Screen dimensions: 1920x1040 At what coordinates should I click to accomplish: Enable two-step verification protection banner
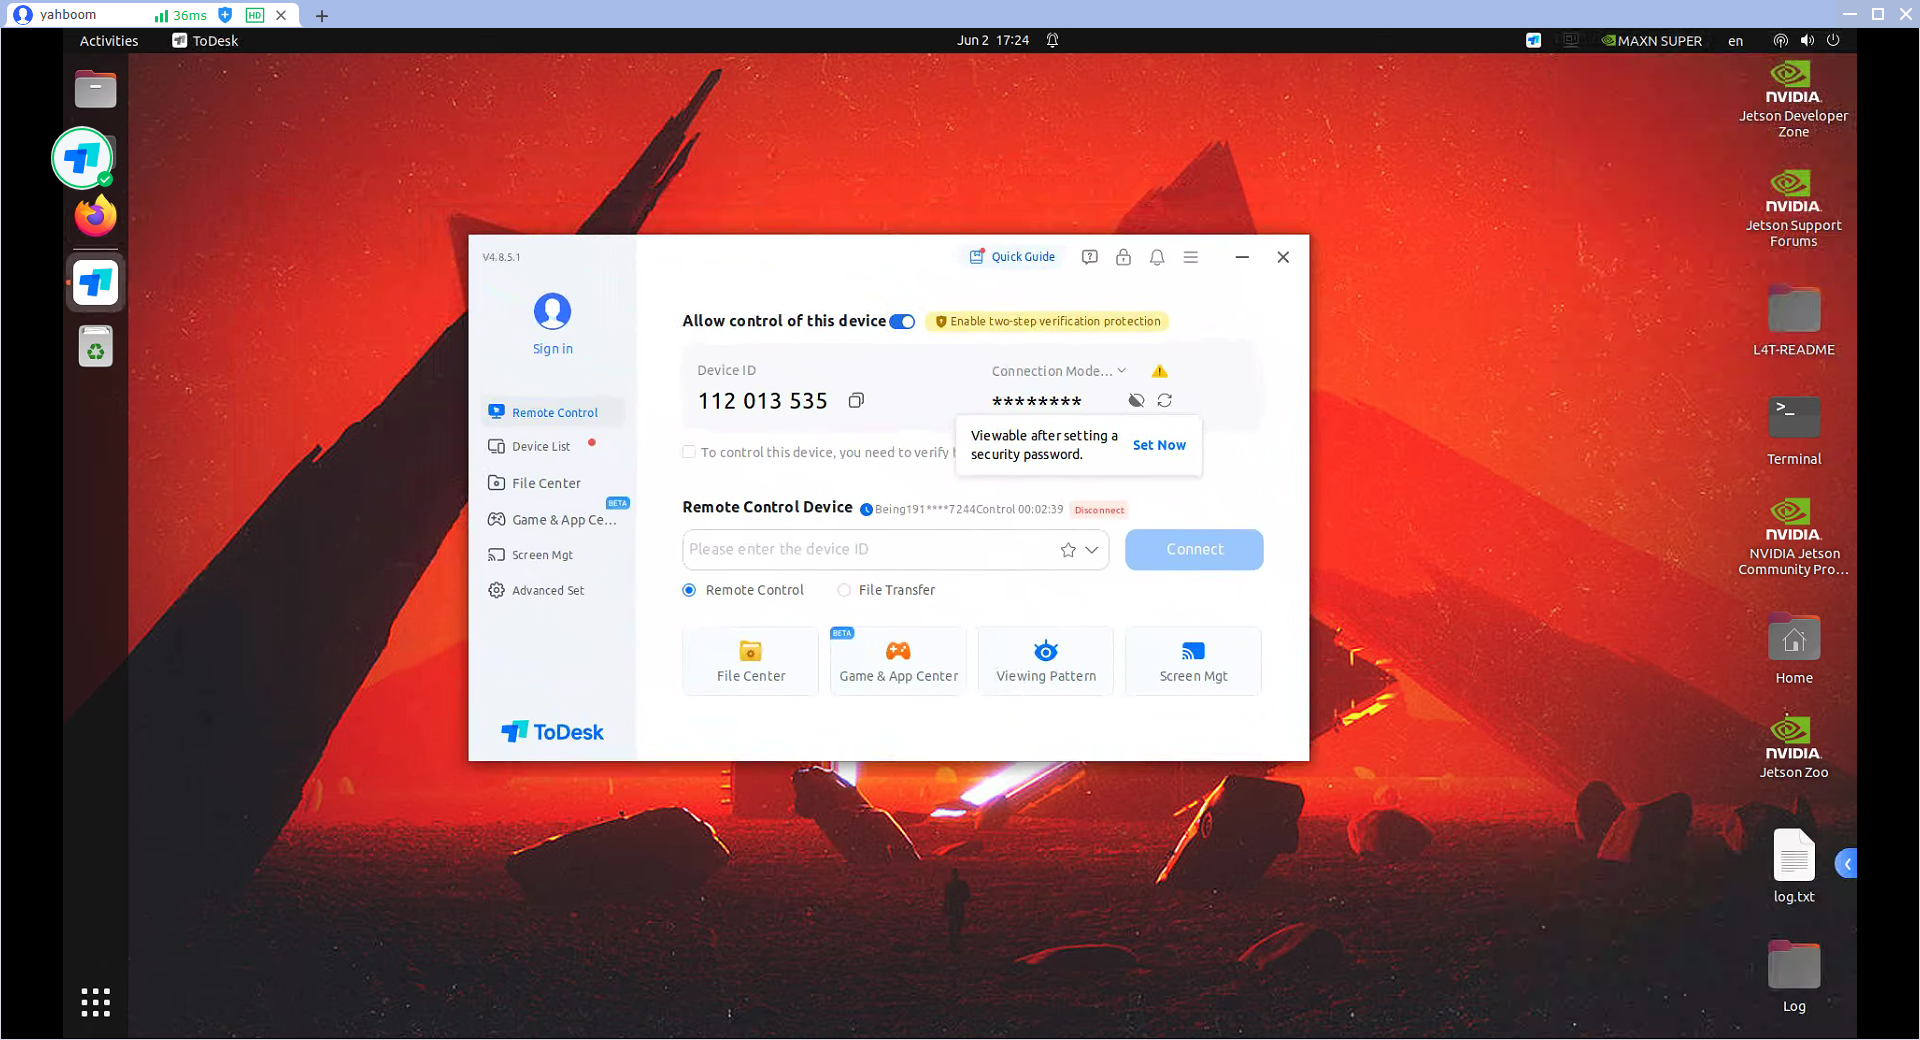point(1047,322)
